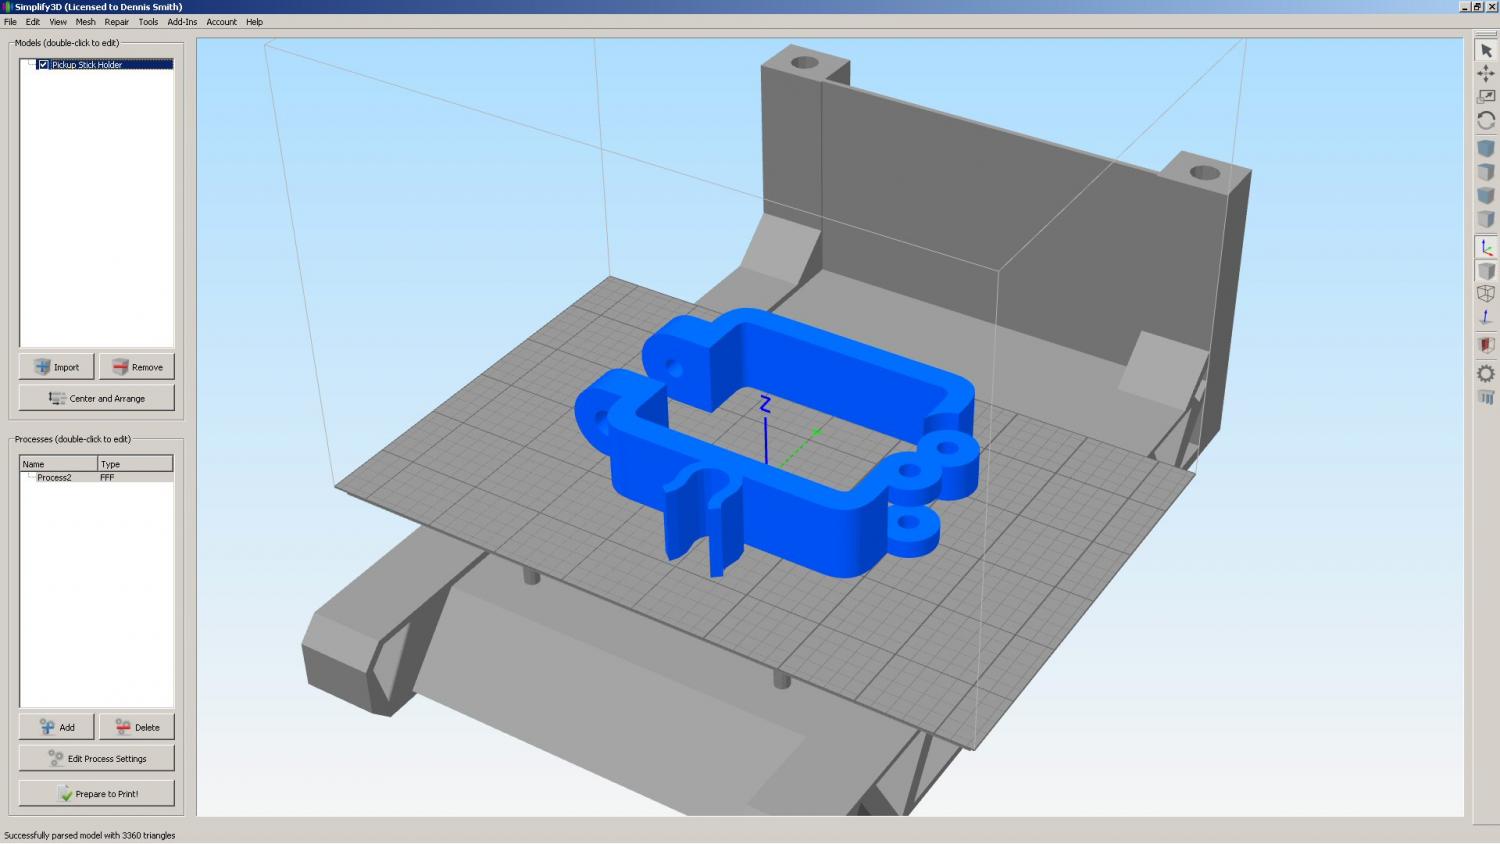Viewport: 1500px width, 844px height.
Task: Activate the translate models move tool
Action: 1486,73
